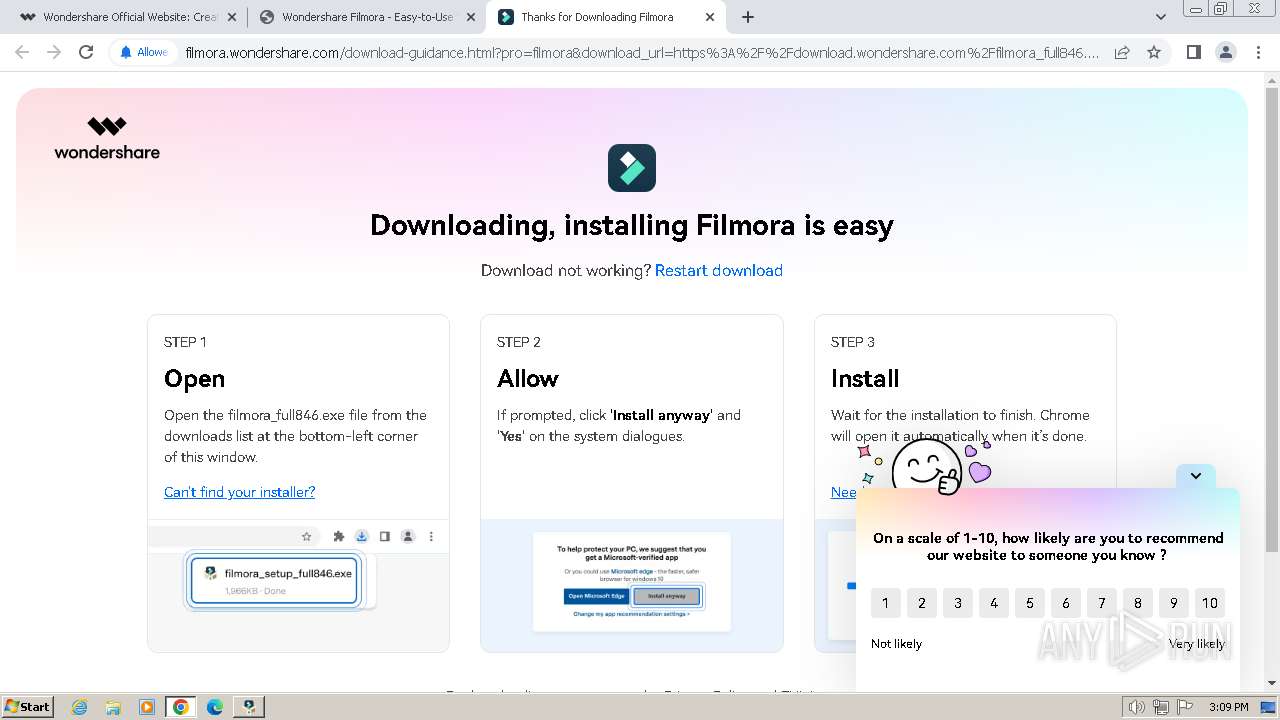Screen dimensions: 1280x720
Task: Click the Open heading in Step 1
Action: (x=194, y=379)
